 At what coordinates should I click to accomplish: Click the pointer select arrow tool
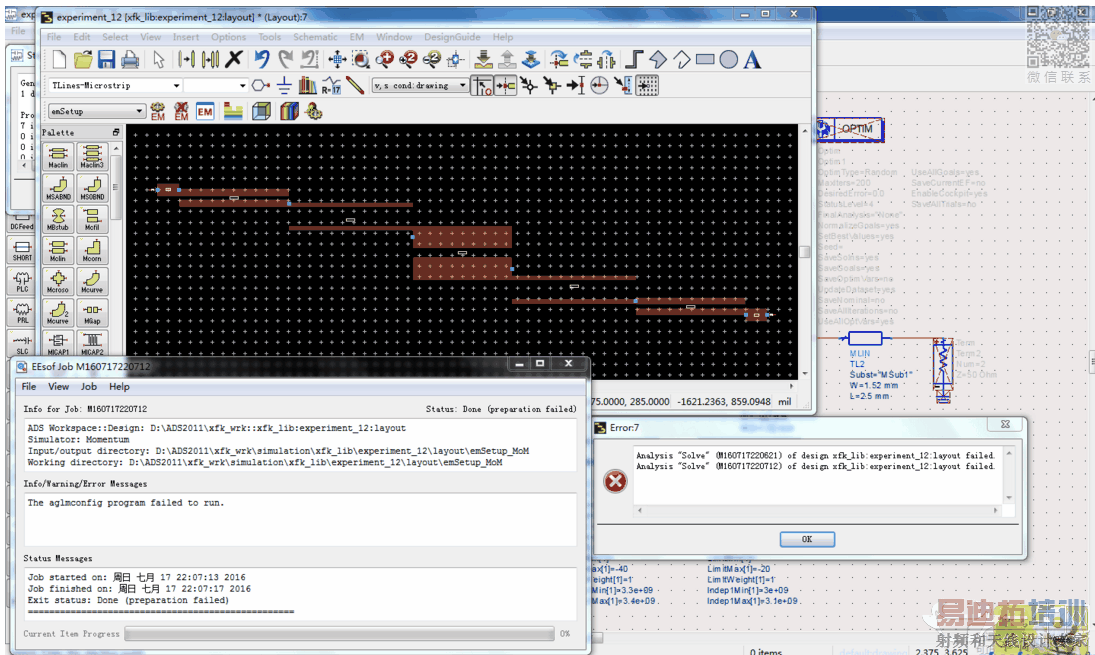(159, 60)
